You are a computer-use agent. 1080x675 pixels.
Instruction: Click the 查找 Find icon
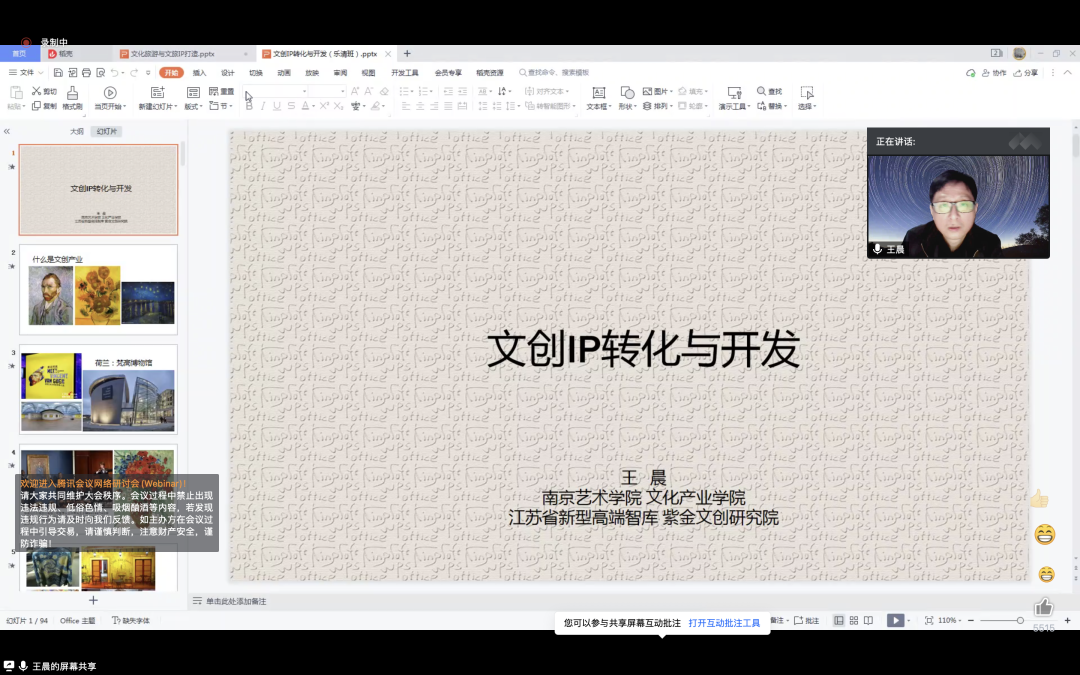[770, 91]
